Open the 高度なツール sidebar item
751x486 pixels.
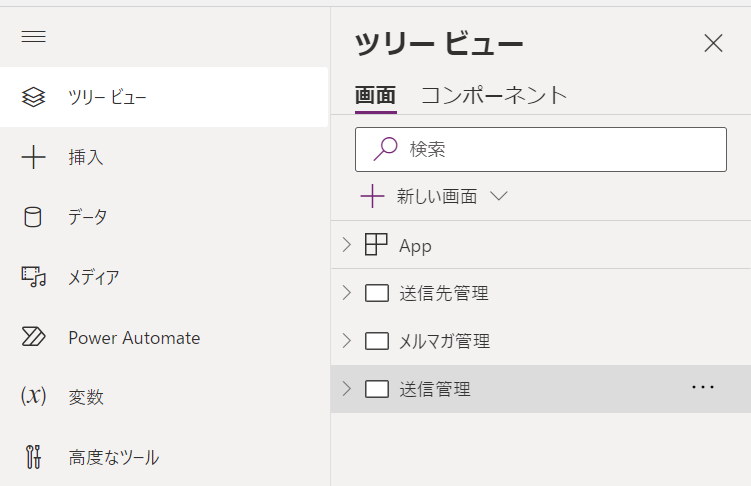[x=164, y=457]
